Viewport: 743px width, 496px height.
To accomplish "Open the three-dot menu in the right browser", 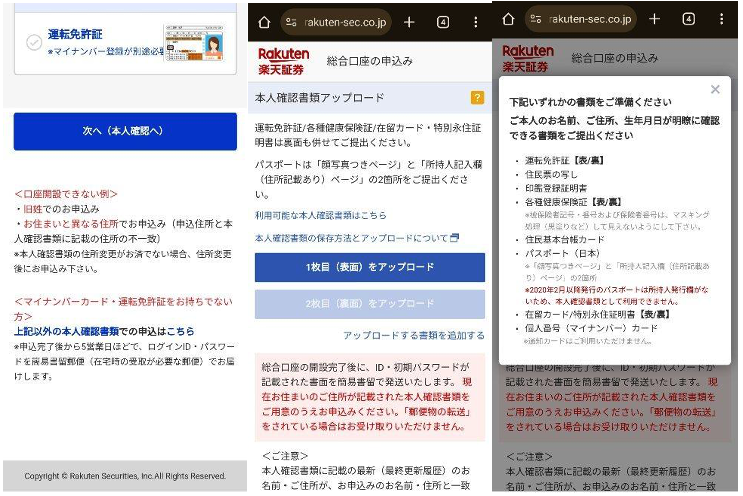I will [721, 19].
